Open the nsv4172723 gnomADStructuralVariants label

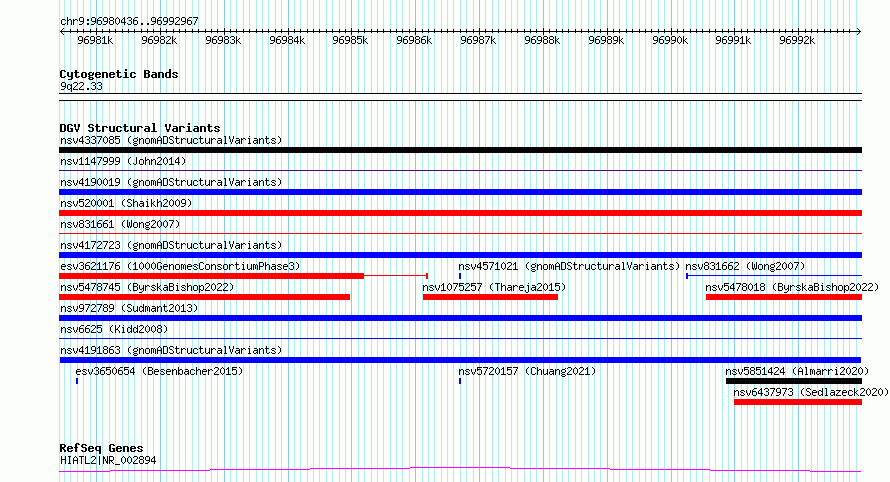(x=171, y=245)
